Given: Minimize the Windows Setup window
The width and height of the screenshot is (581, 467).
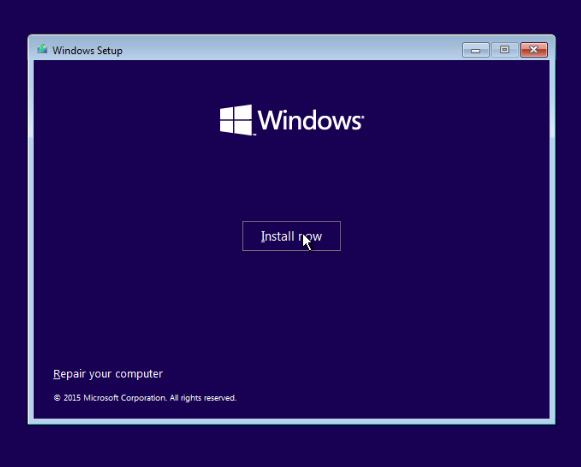Looking at the screenshot, I should pyautogui.click(x=476, y=50).
